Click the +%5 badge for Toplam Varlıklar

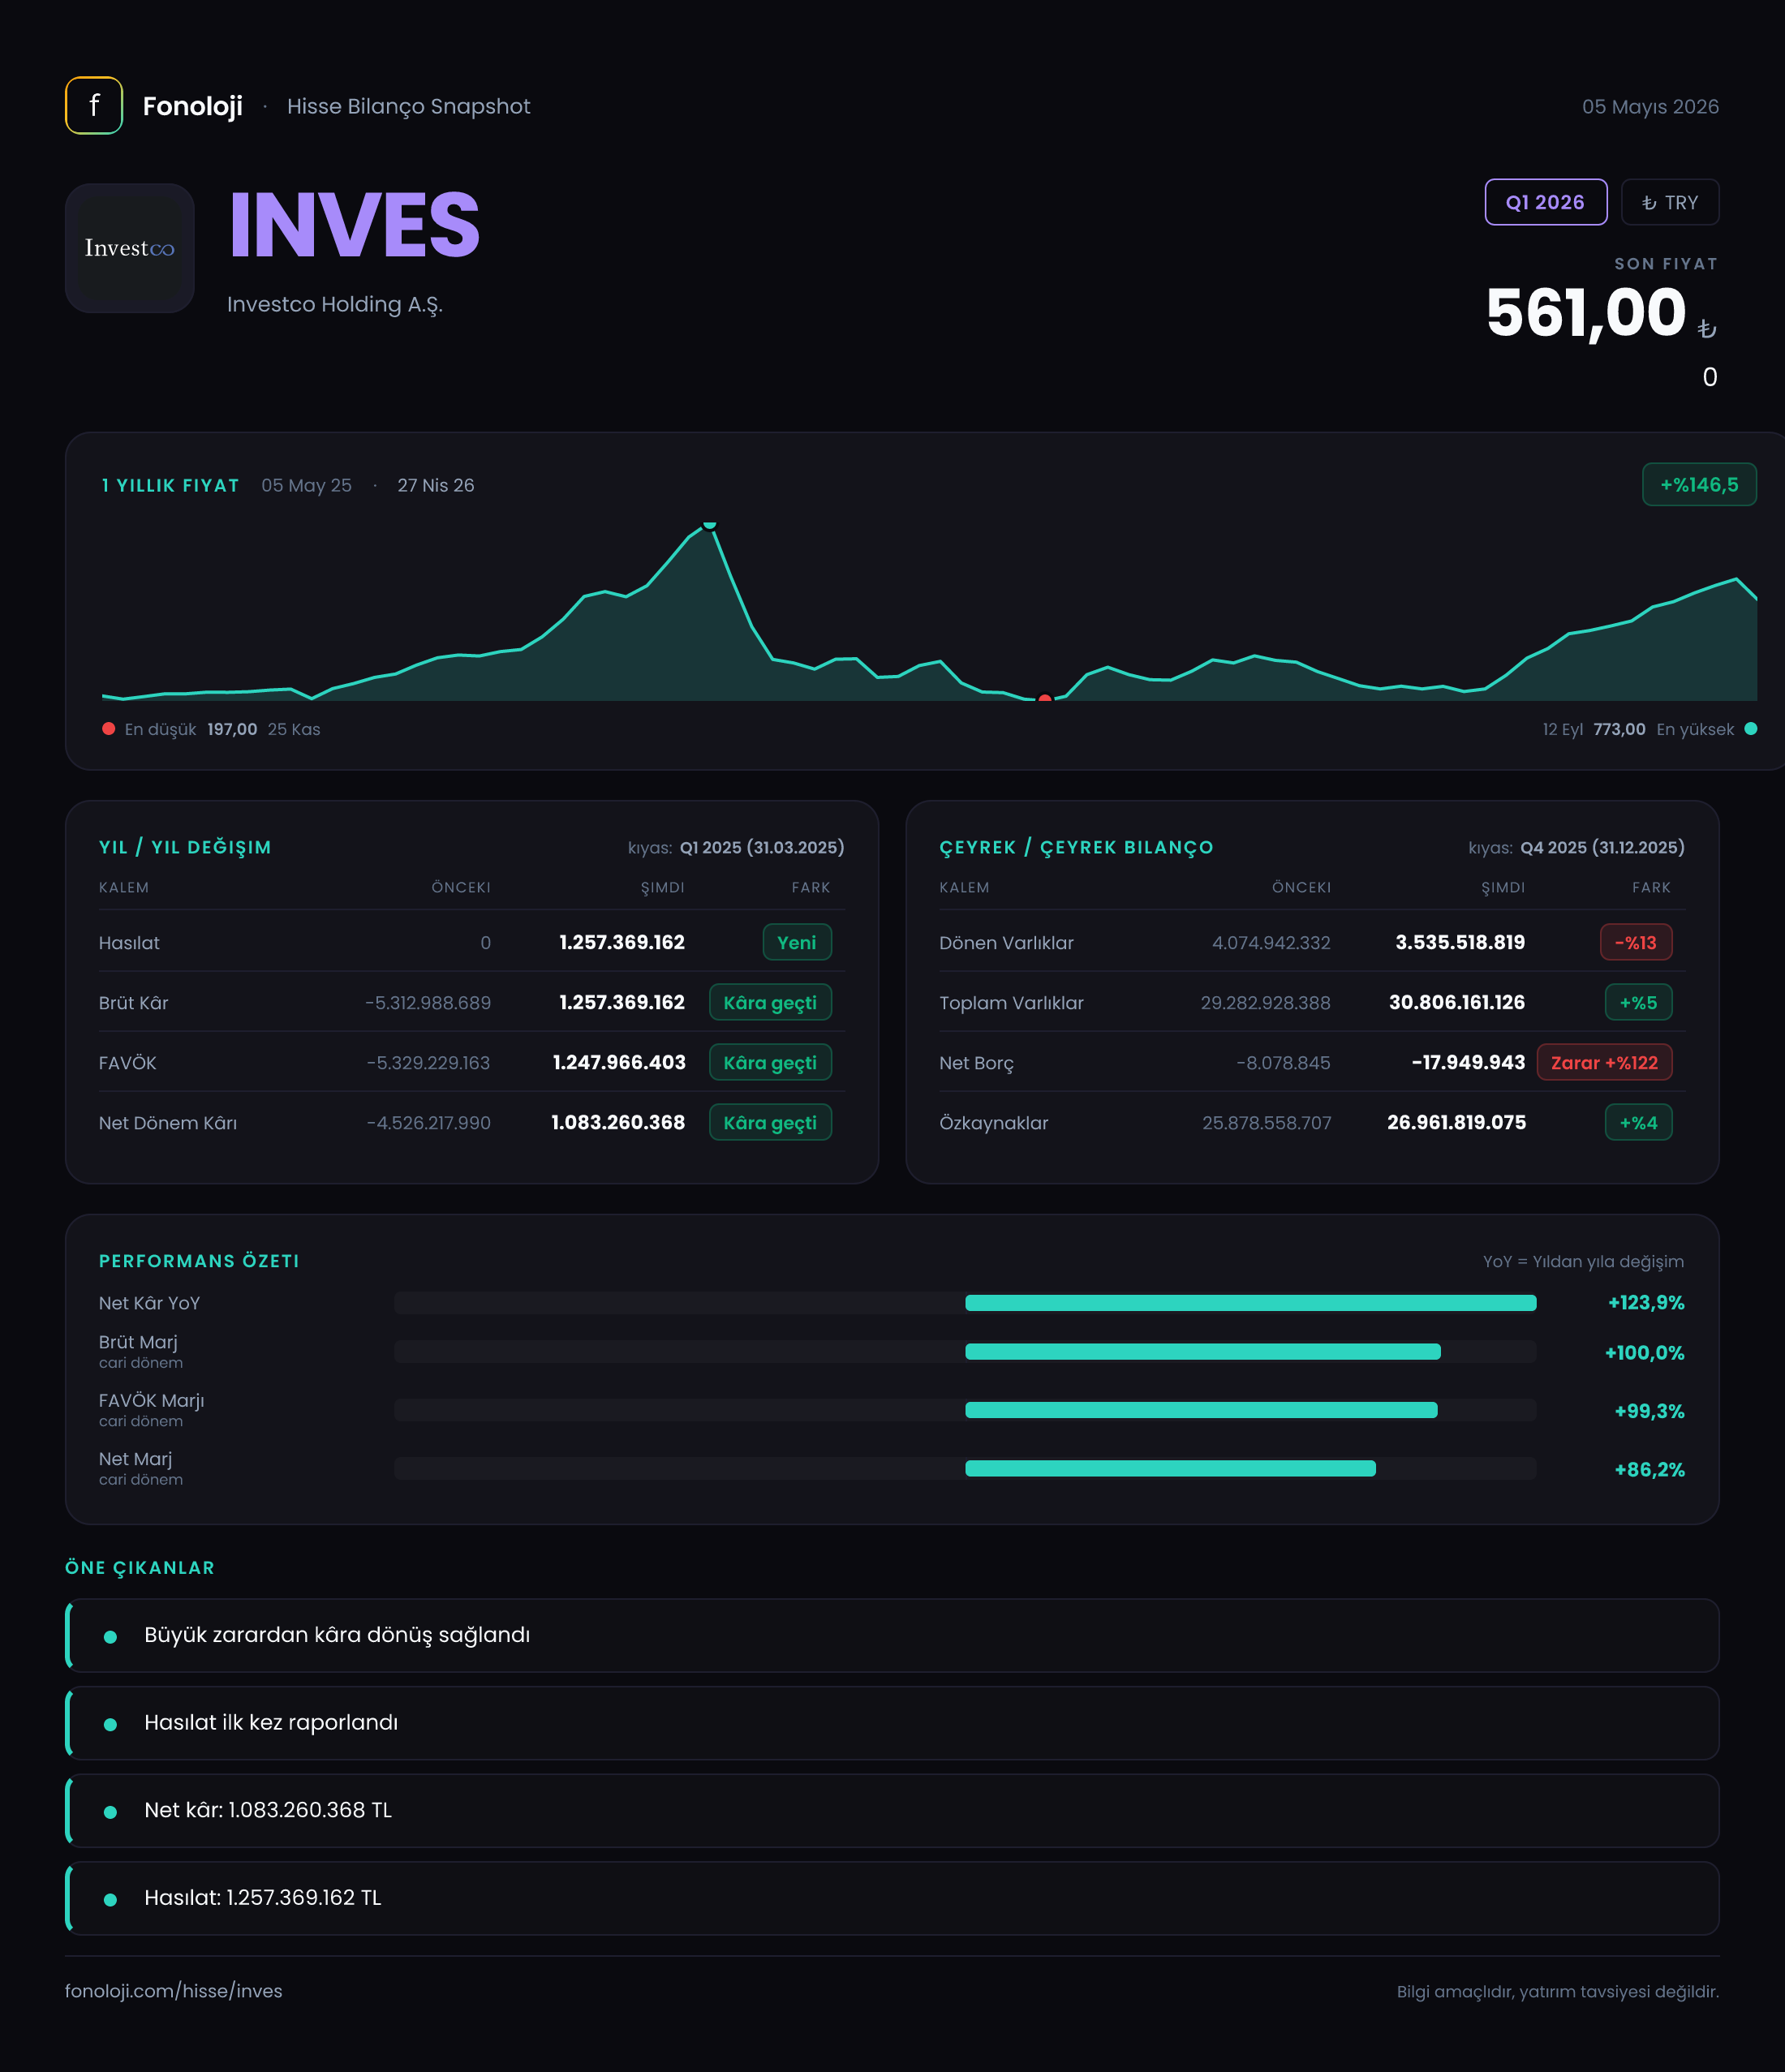1637,1002
